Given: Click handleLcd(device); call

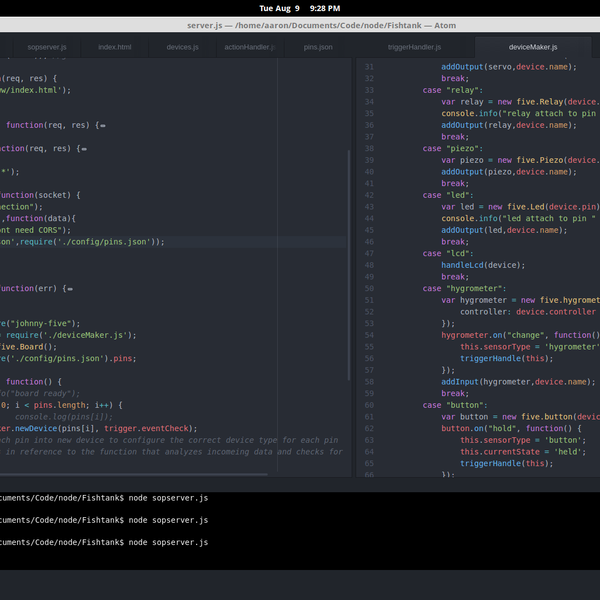Looking at the screenshot, I should click(483, 265).
